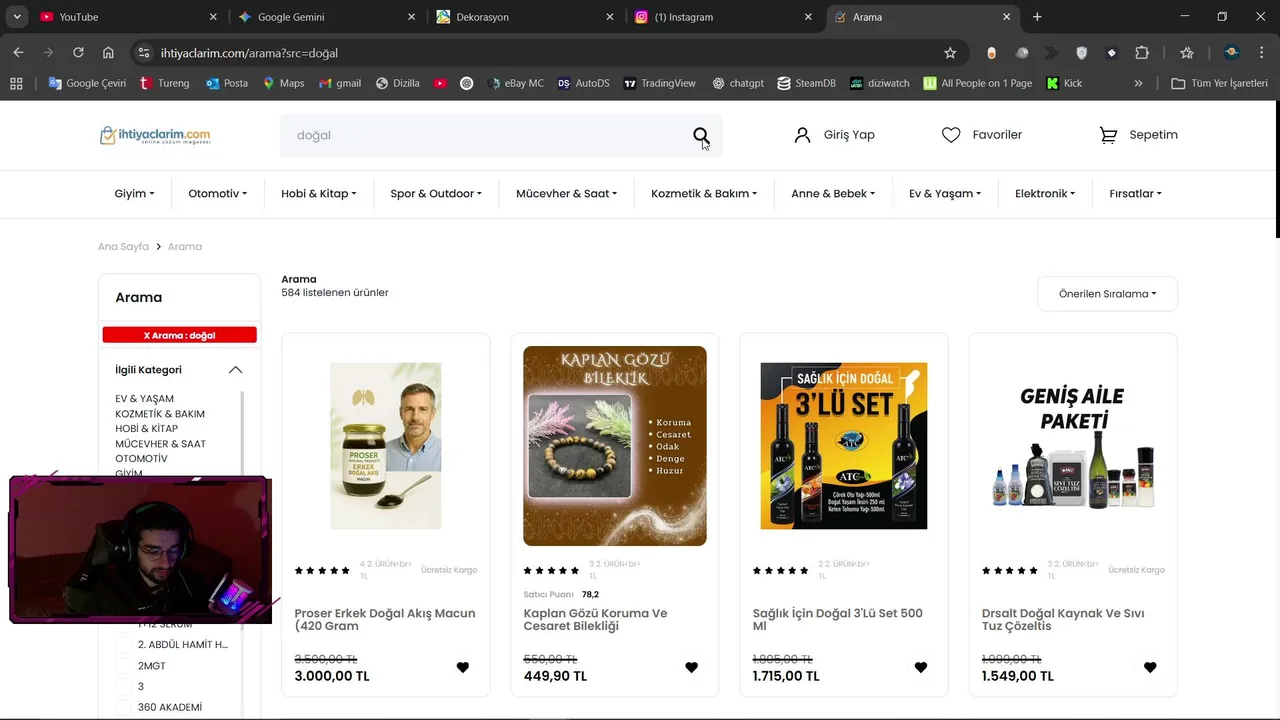Open the tab search dropdown arrow
Viewport: 1280px width, 720px height.
[17, 17]
